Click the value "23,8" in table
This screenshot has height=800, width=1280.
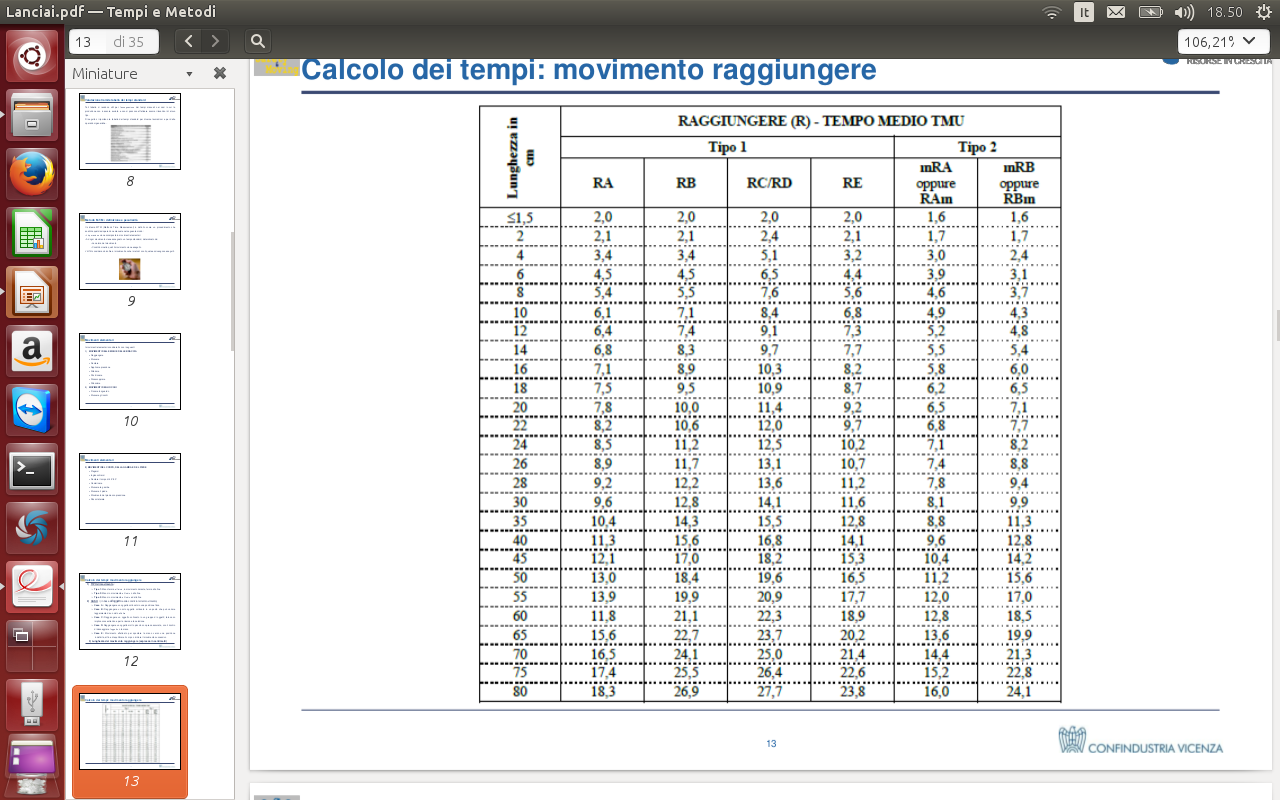[x=852, y=691]
